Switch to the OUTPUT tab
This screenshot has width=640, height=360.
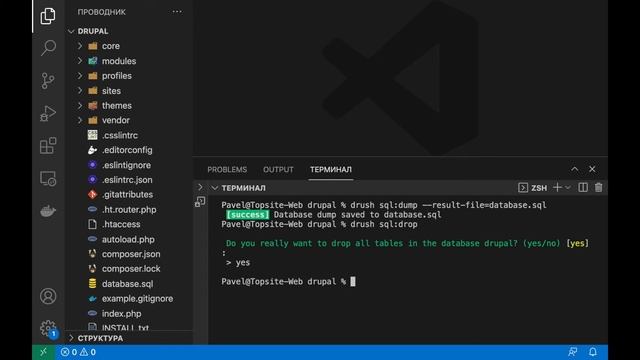click(x=278, y=169)
